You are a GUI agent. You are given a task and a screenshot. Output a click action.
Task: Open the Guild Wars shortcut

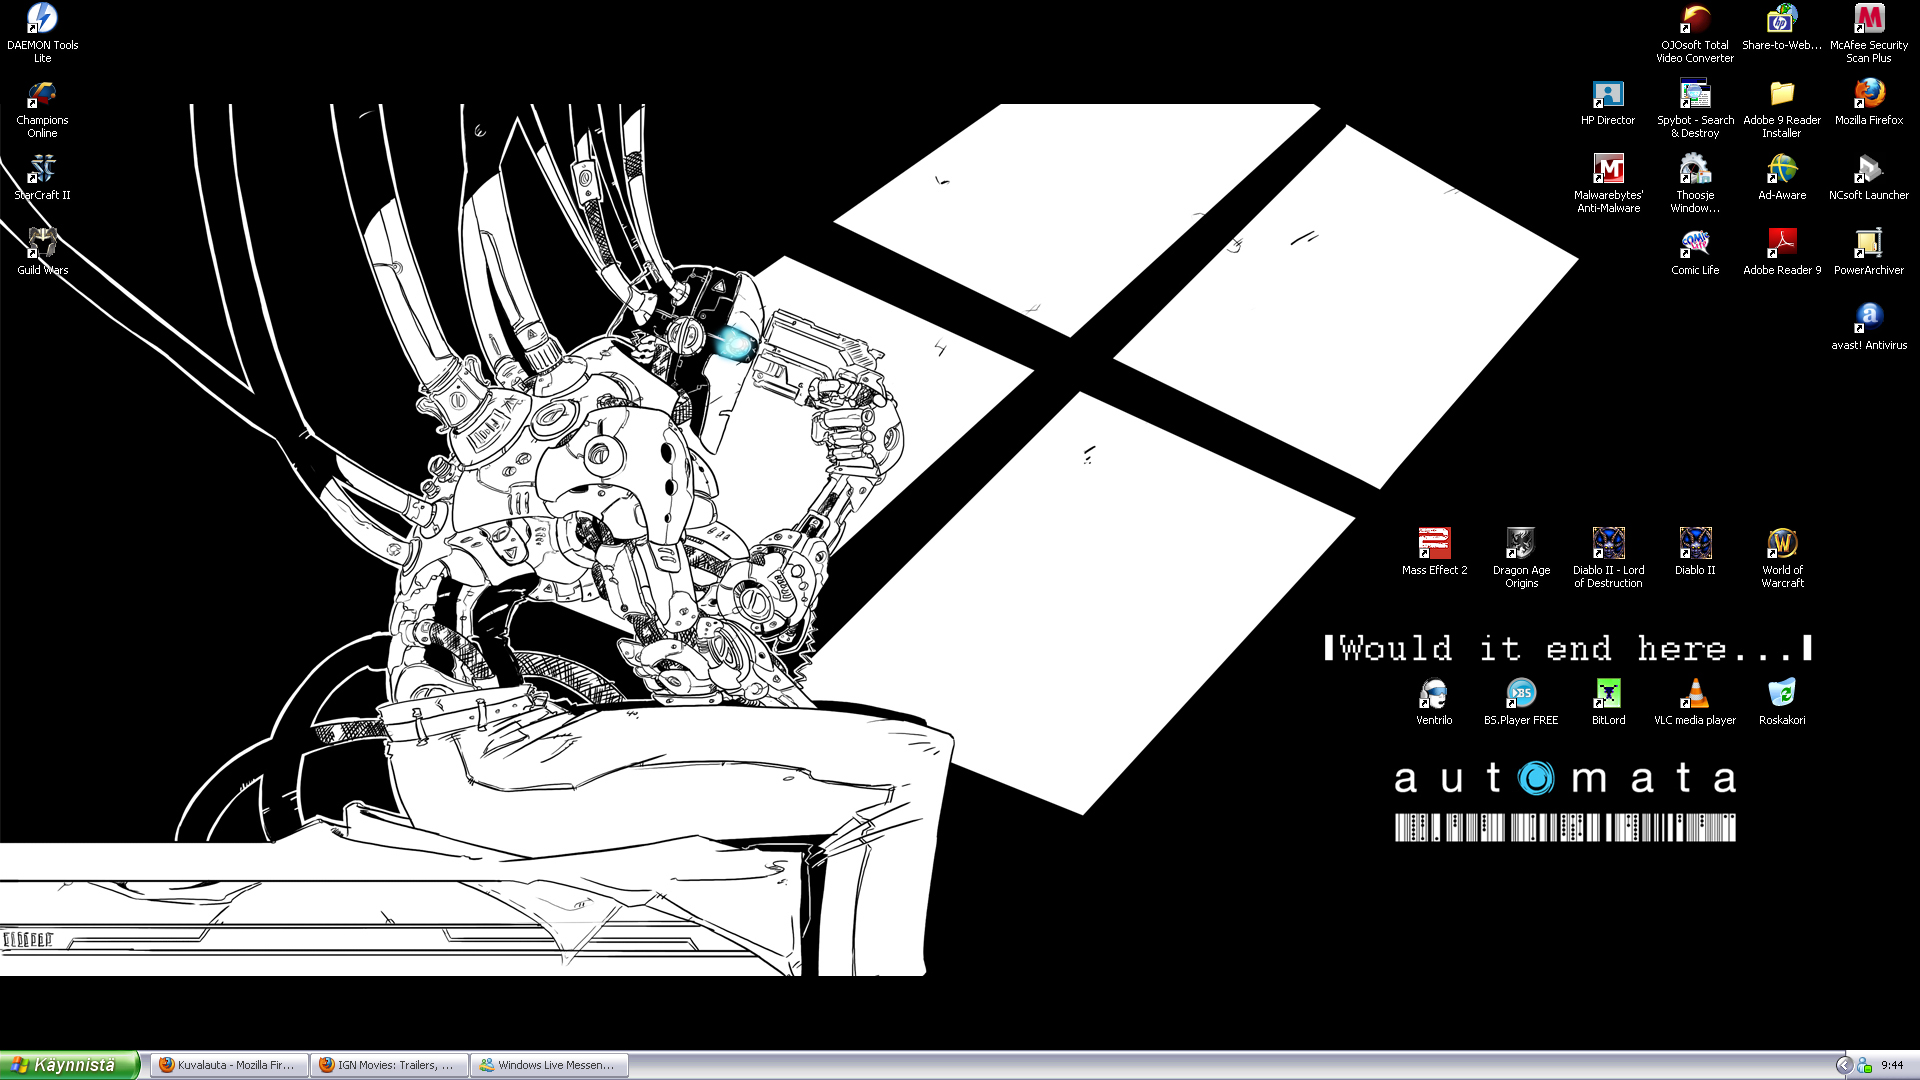(42, 245)
